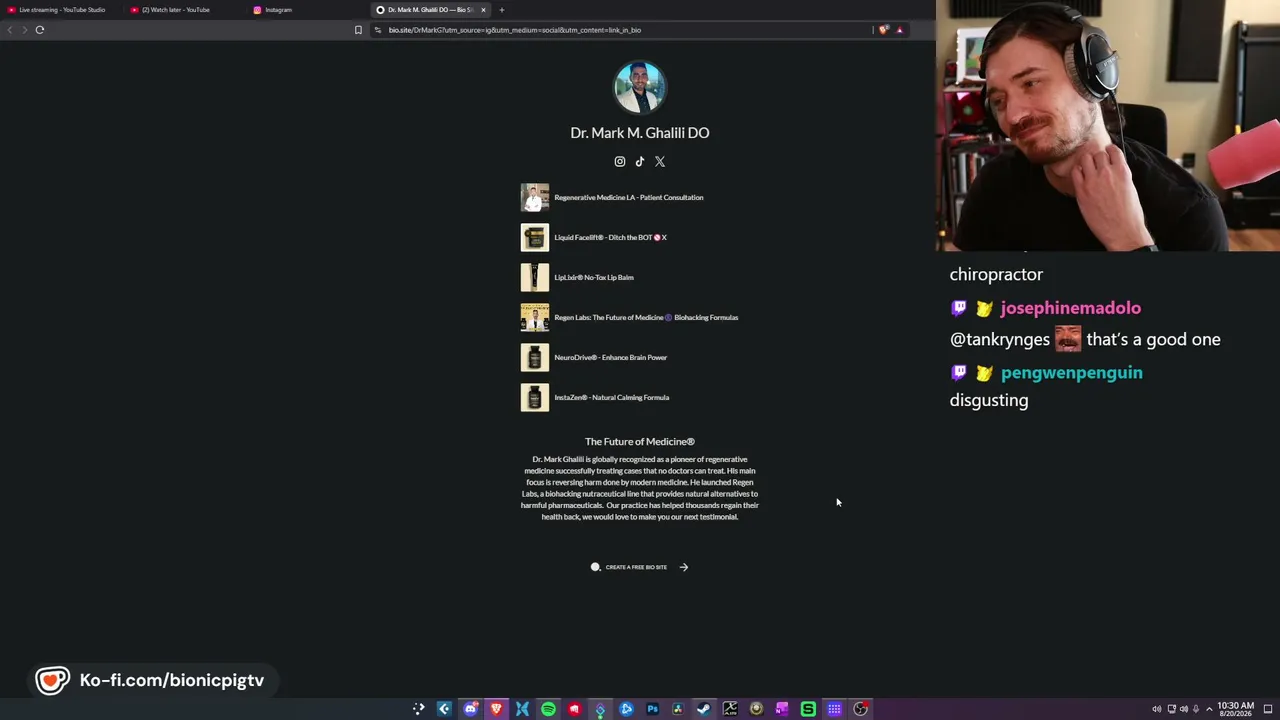Click Create a Free Bio Site link
The width and height of the screenshot is (1280, 720).
coord(636,567)
